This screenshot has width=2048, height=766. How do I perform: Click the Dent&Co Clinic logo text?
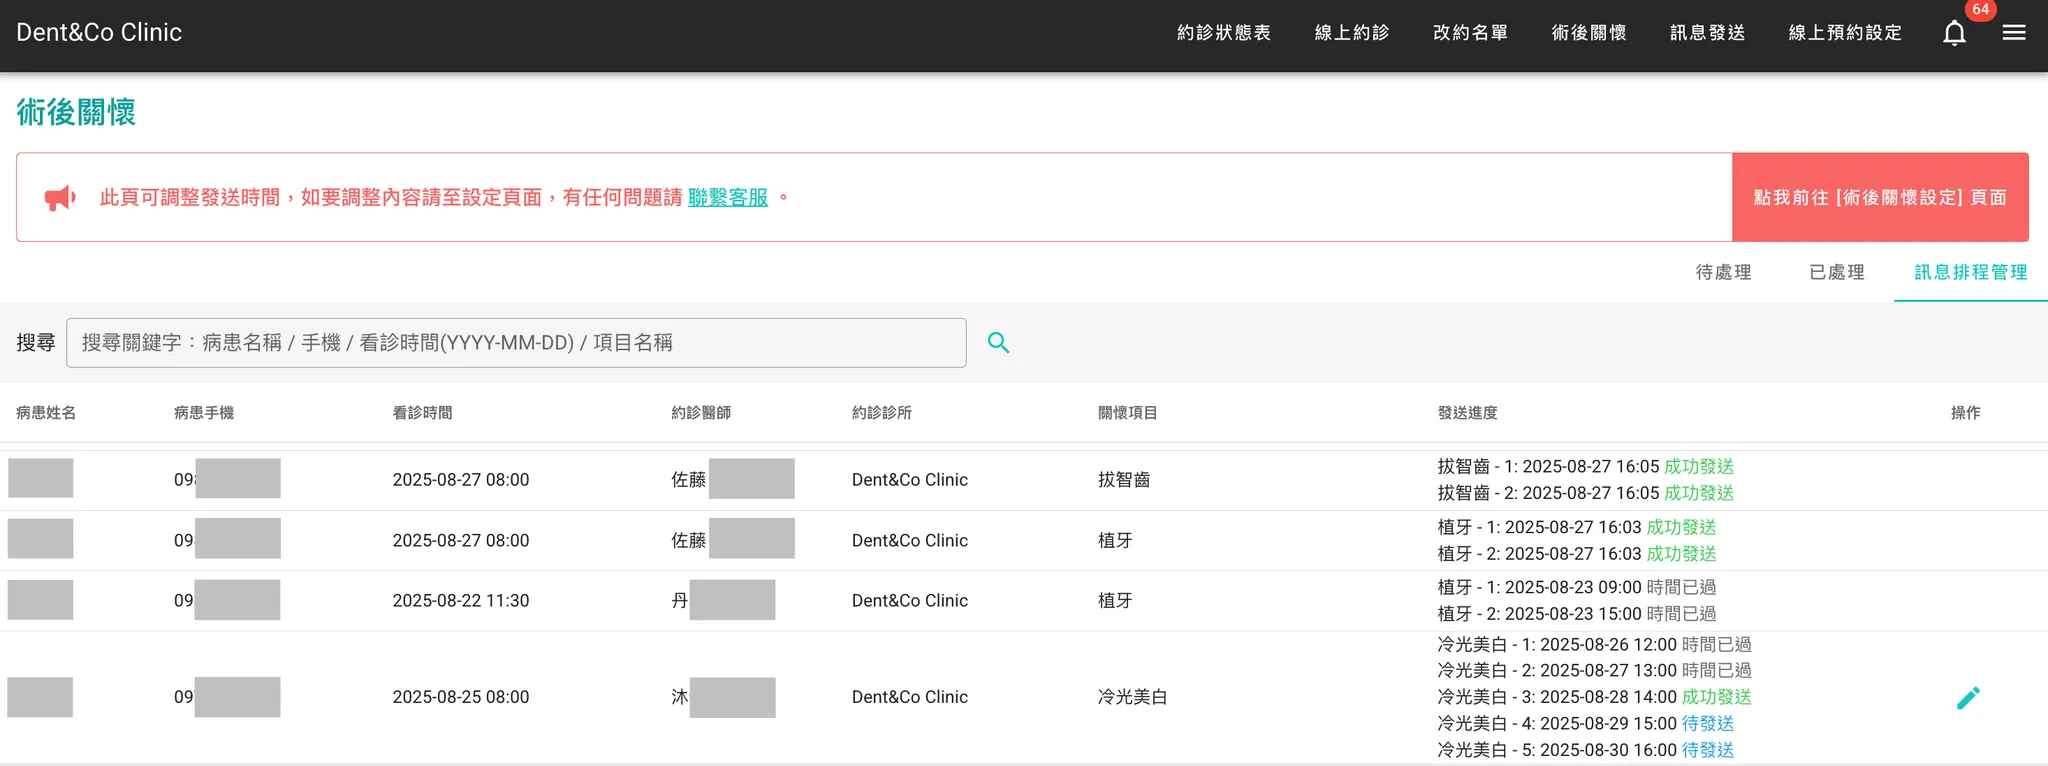[99, 33]
